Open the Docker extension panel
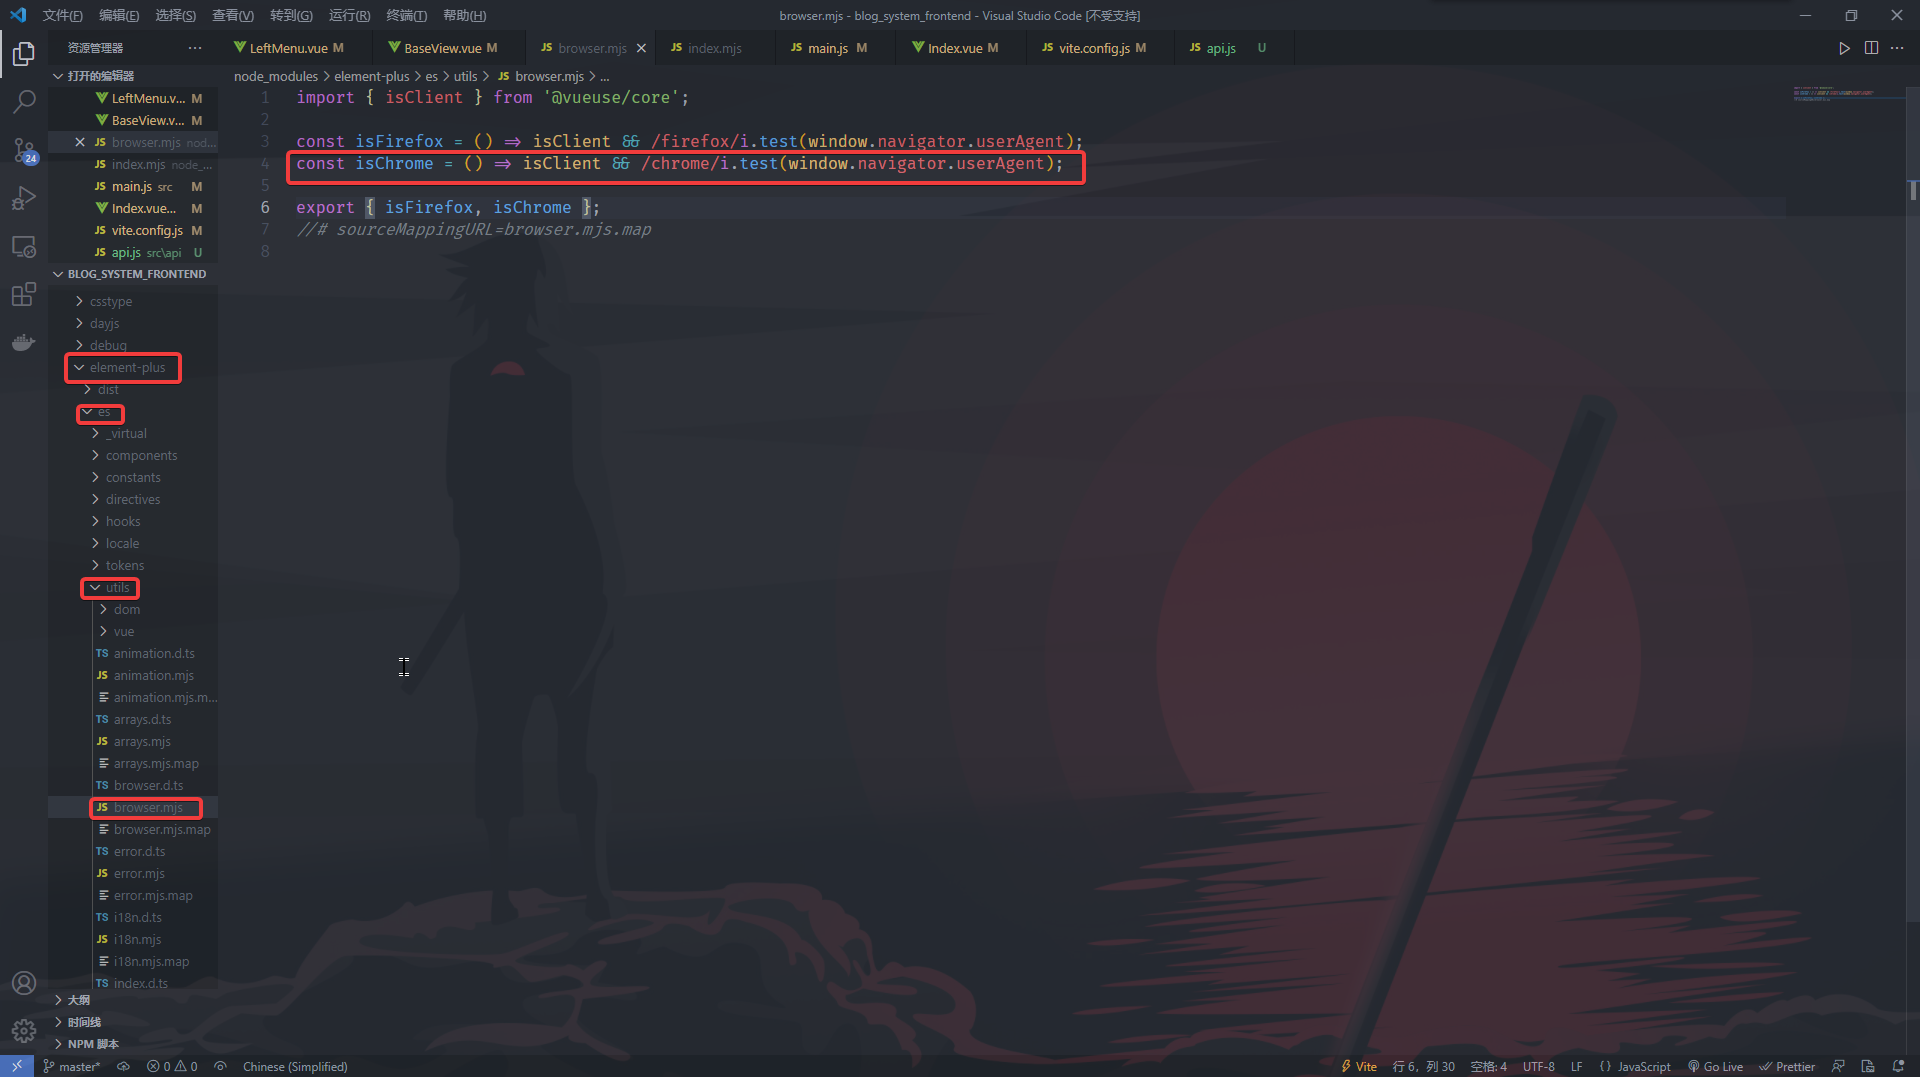 24,342
